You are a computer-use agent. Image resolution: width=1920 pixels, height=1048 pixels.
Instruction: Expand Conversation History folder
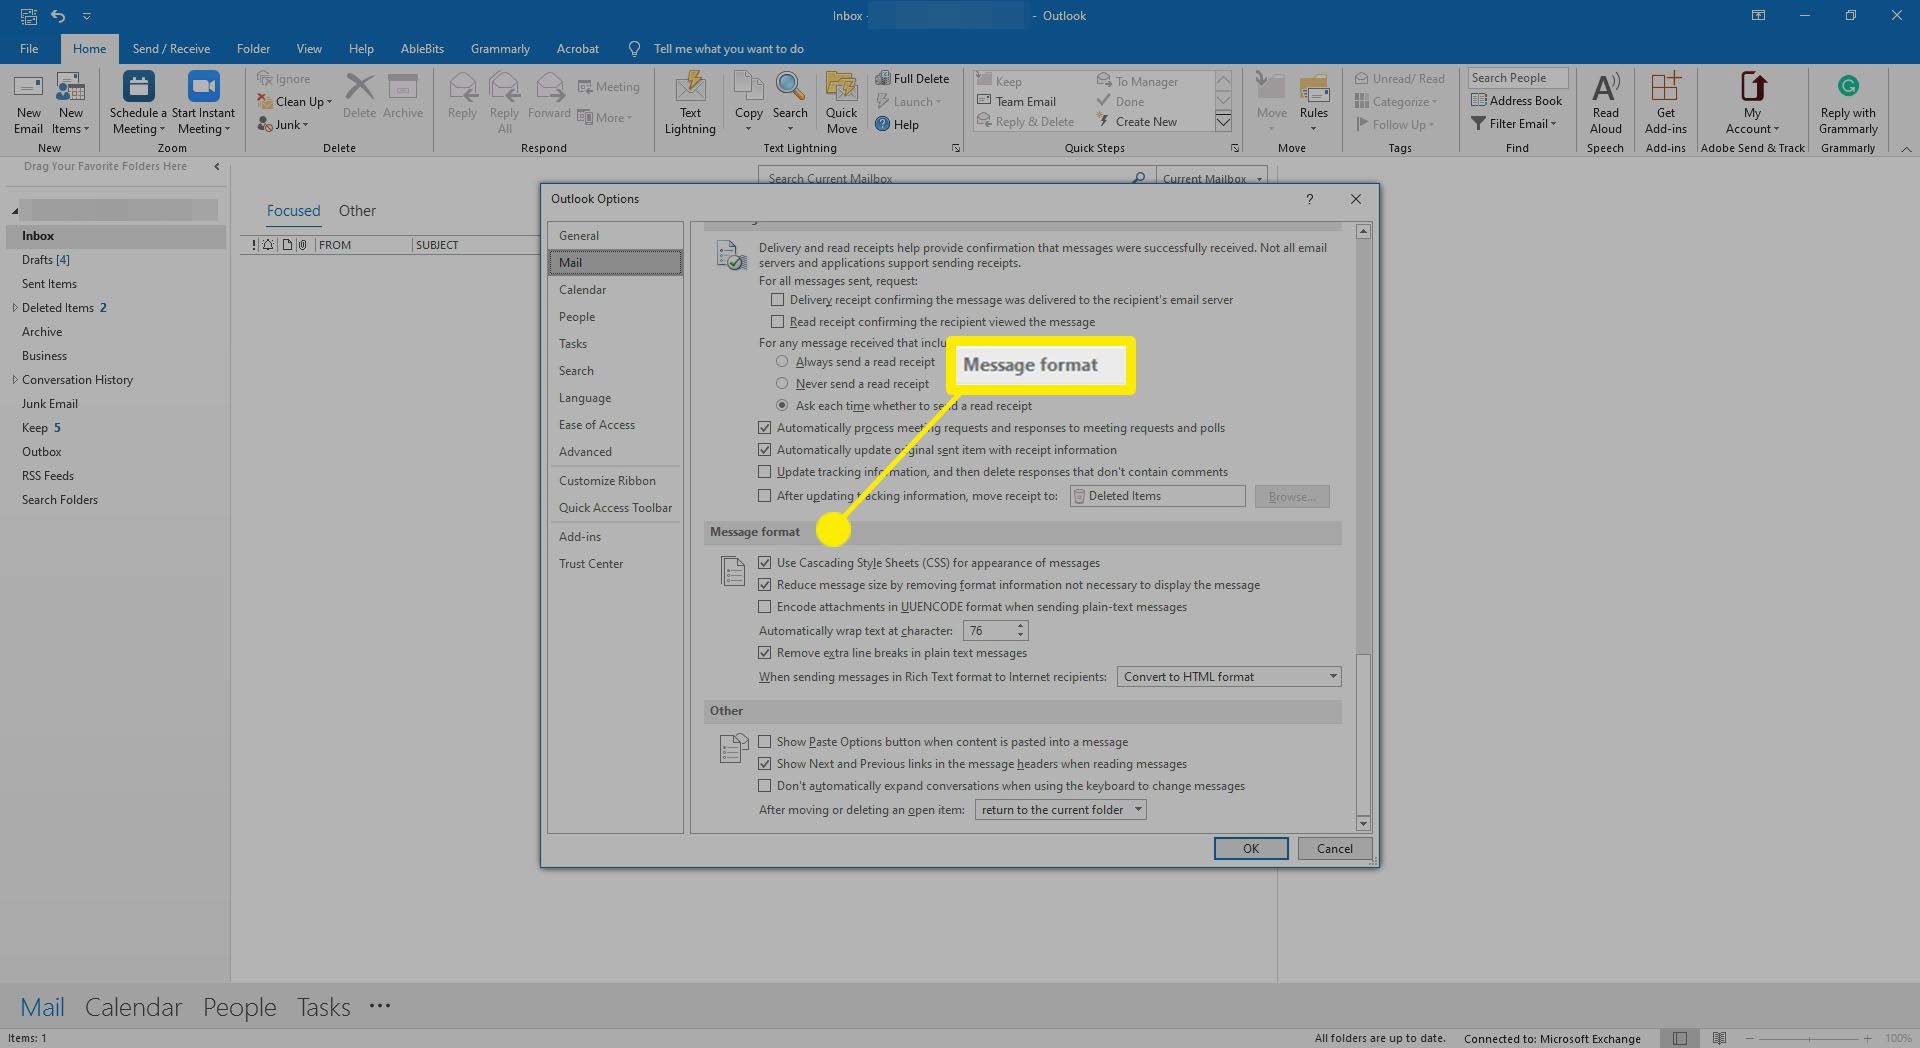coord(14,380)
